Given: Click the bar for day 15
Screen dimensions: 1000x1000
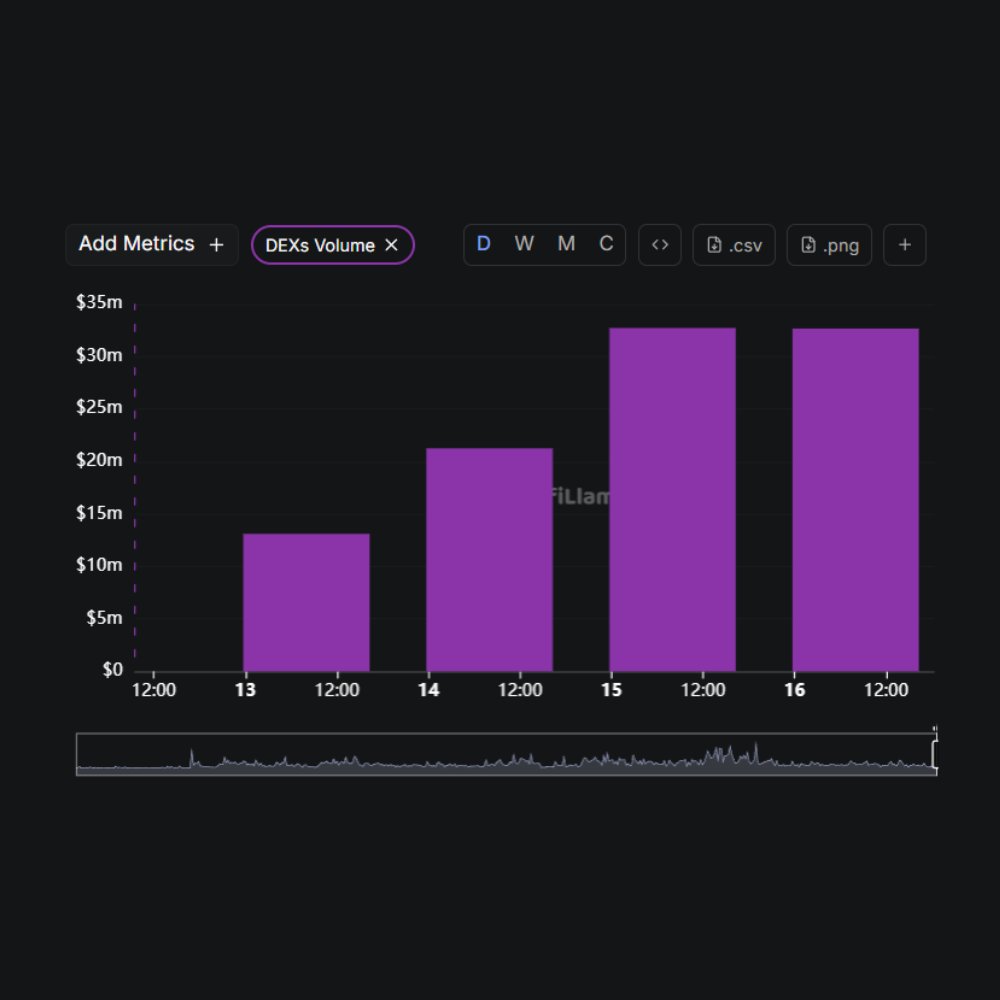Looking at the screenshot, I should (x=672, y=500).
